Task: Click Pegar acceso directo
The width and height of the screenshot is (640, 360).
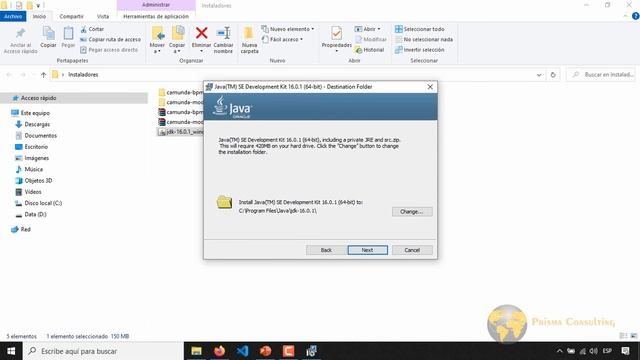Action: [109, 49]
